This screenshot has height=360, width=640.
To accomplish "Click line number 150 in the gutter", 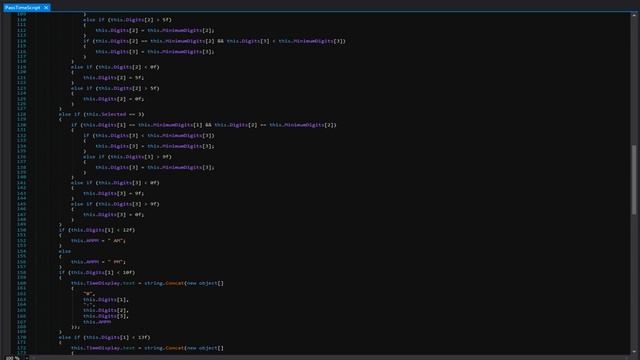I will point(21,230).
